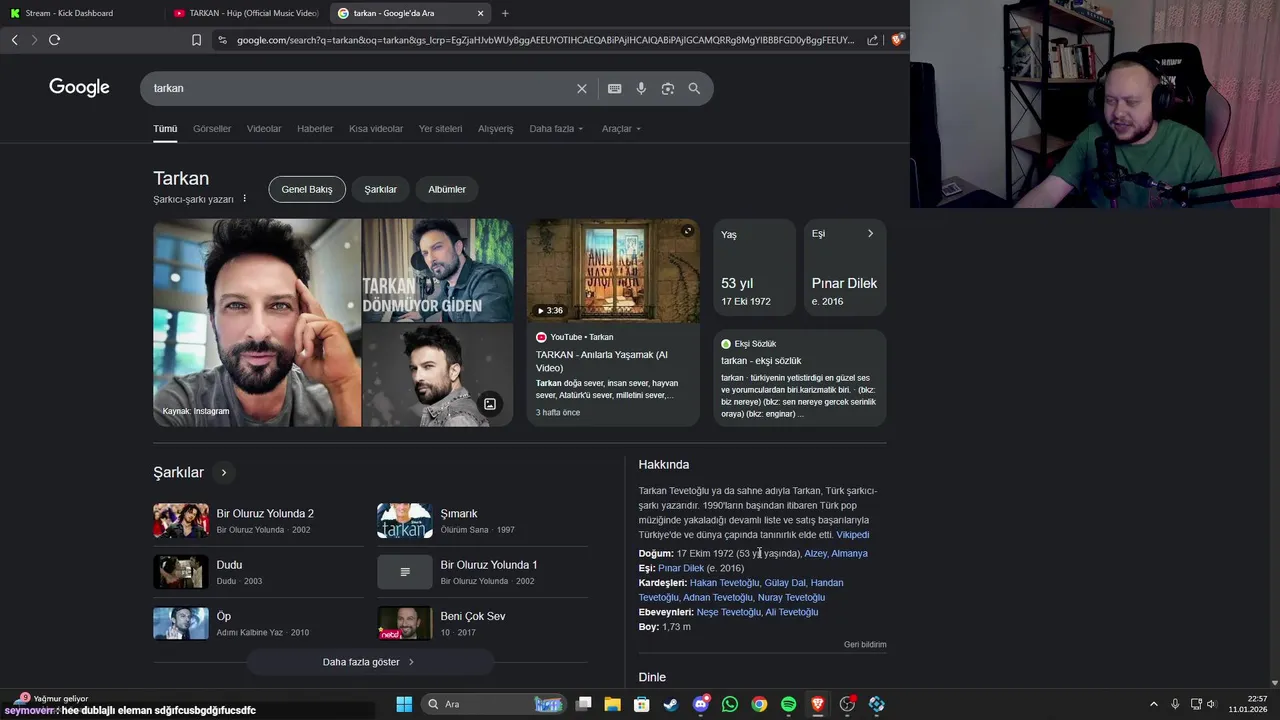Open the Kısa videolar tab
This screenshot has width=1280, height=720.
tap(376, 129)
